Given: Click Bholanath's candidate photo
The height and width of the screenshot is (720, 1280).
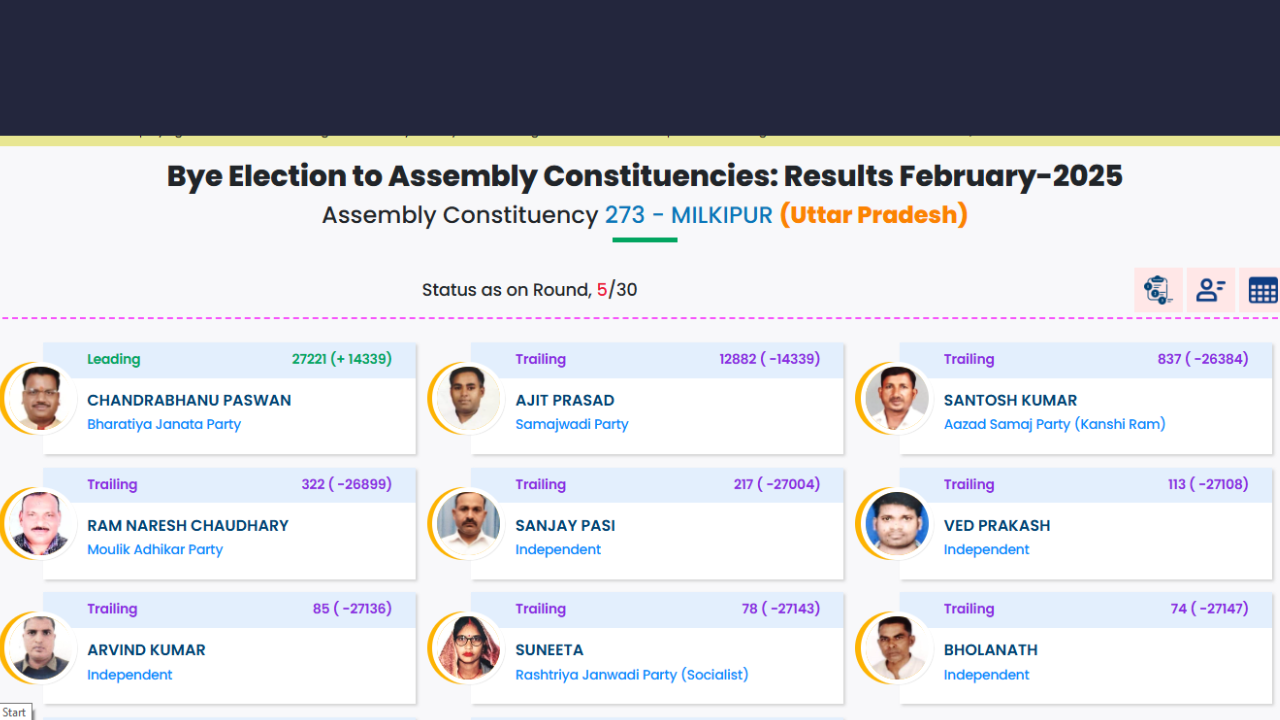Looking at the screenshot, I should [x=897, y=648].
